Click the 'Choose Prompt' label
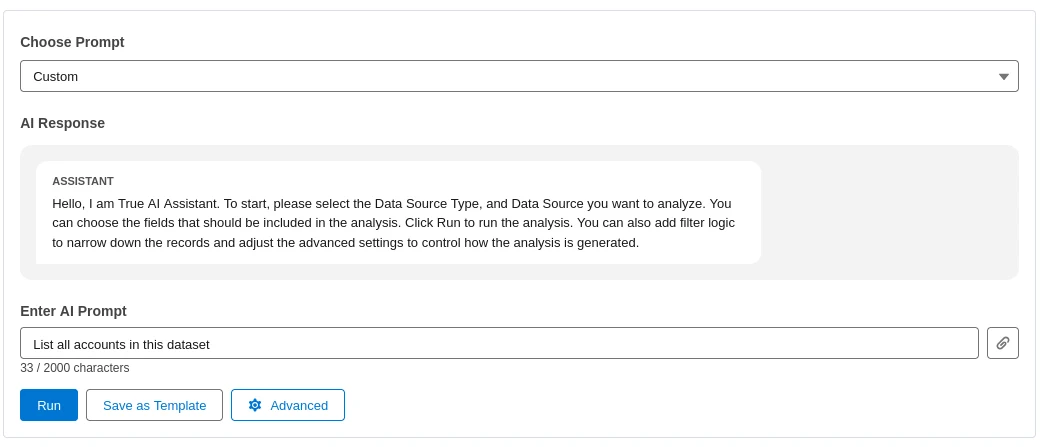Viewport: 1048px width, 447px height. tap(72, 42)
